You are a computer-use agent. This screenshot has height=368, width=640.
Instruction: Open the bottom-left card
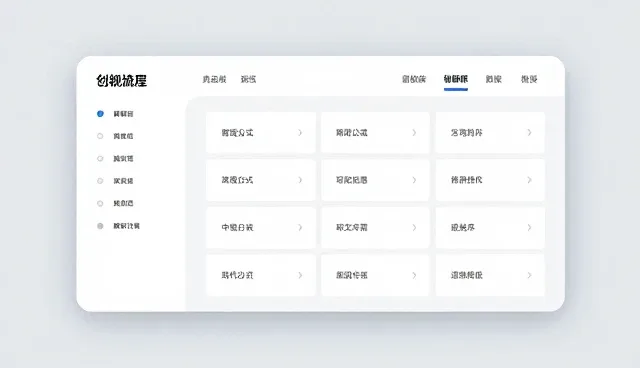pos(261,275)
